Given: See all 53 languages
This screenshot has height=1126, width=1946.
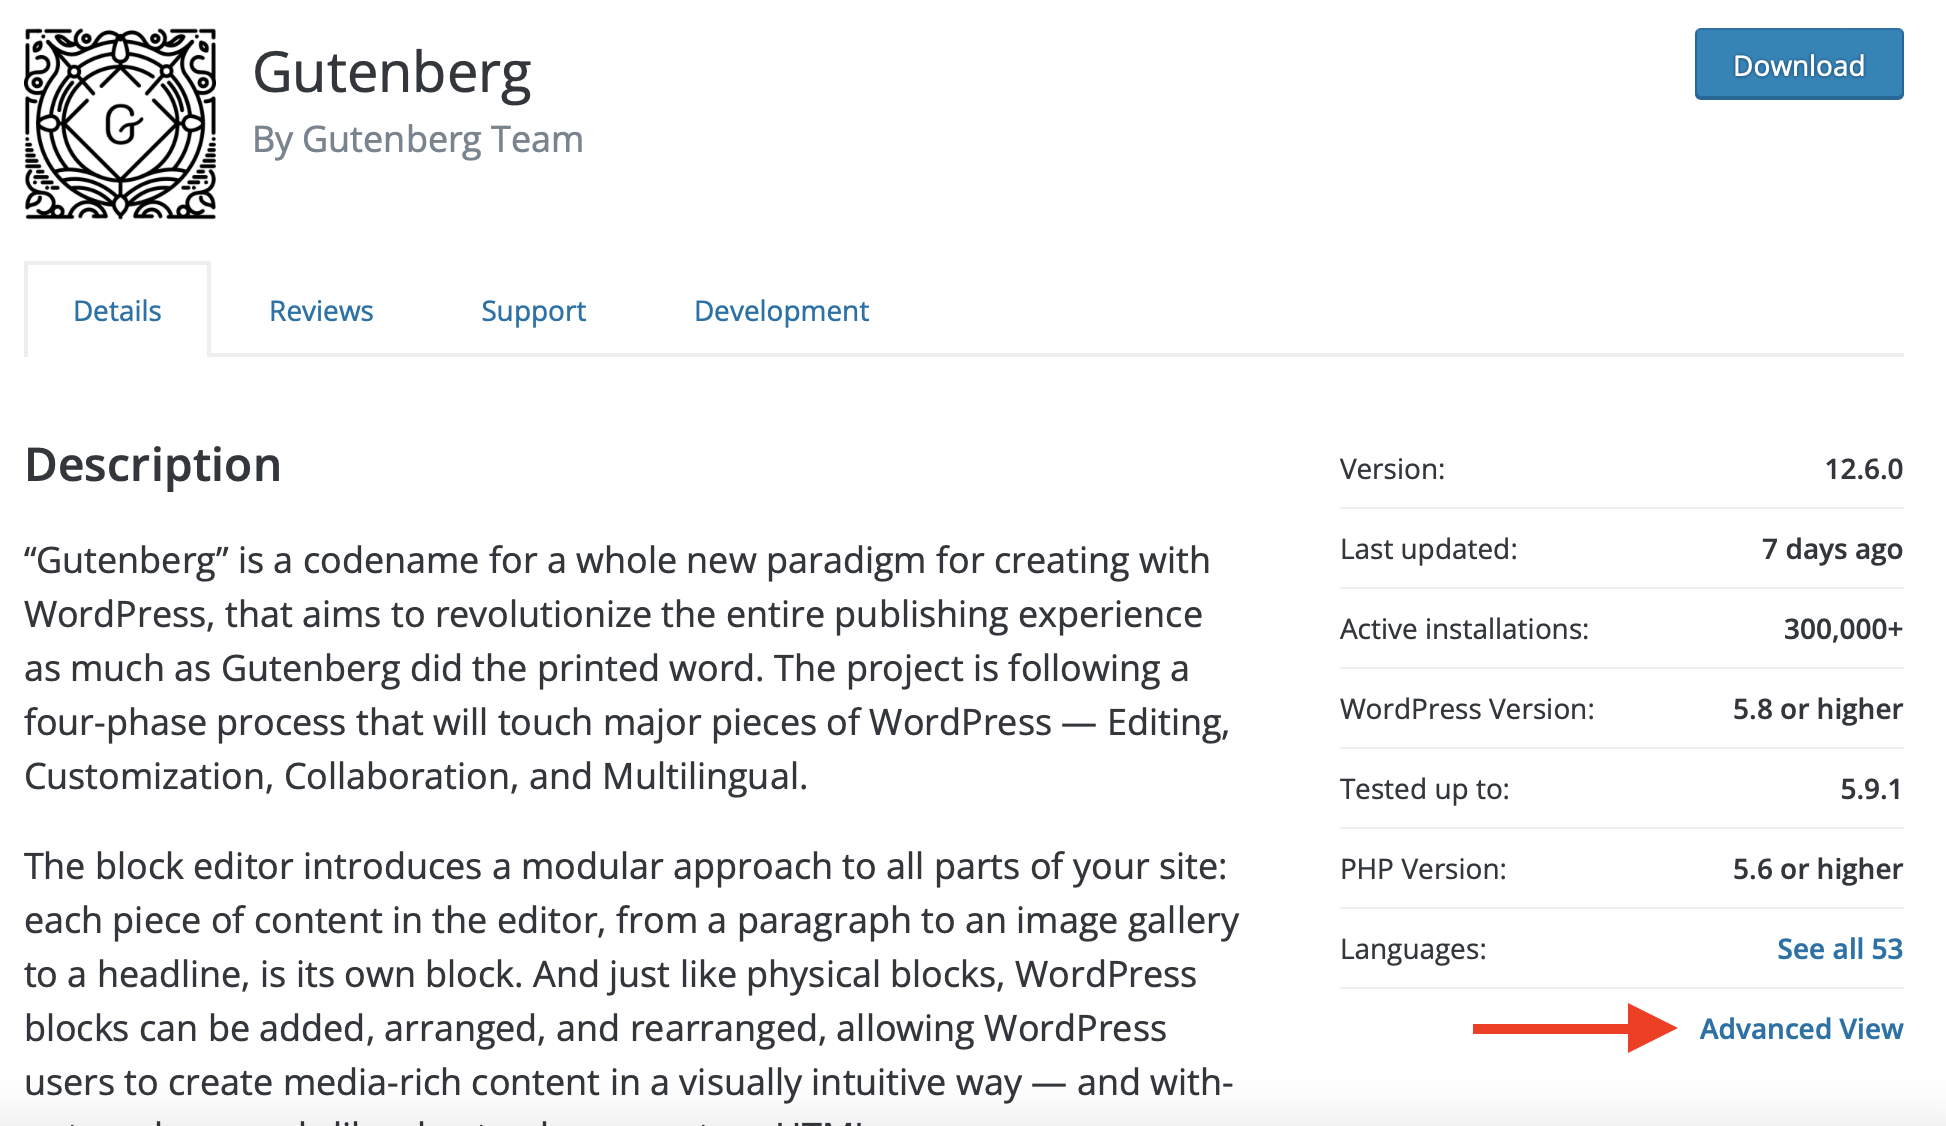Looking at the screenshot, I should (x=1838, y=949).
